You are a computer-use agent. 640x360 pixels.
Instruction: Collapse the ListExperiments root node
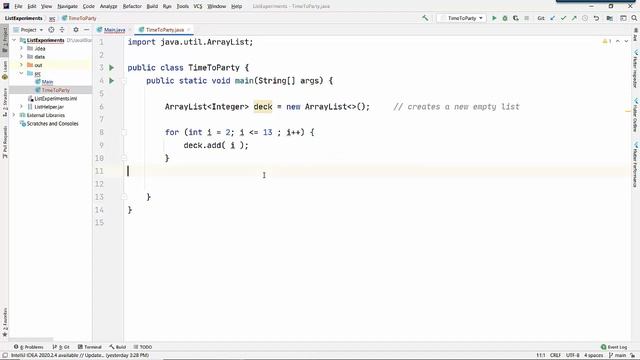[14, 40]
